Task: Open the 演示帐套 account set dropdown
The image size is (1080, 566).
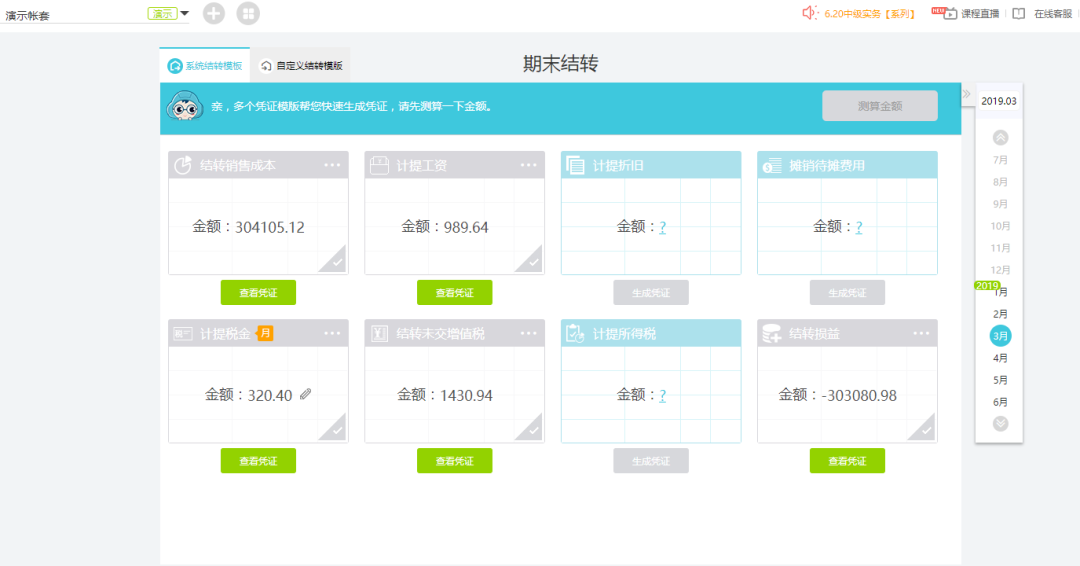Action: 184,14
